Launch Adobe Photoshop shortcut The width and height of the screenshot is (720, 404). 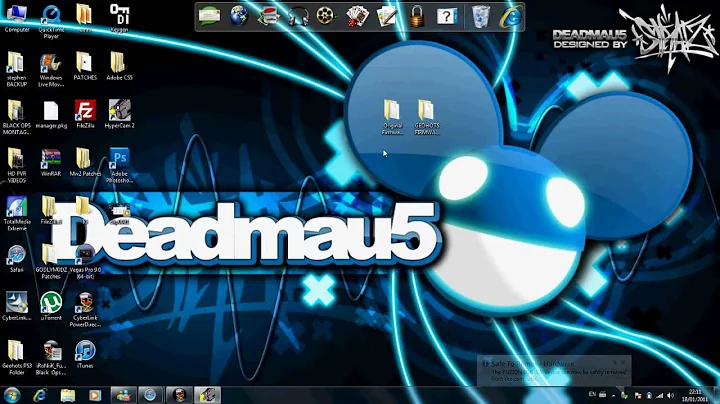coord(119,165)
